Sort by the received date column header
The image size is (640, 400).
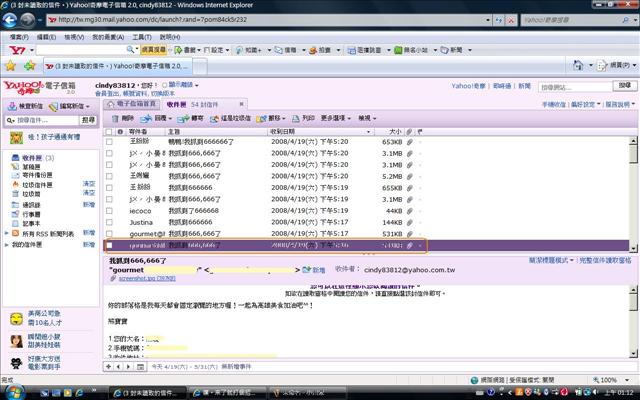coord(320,132)
